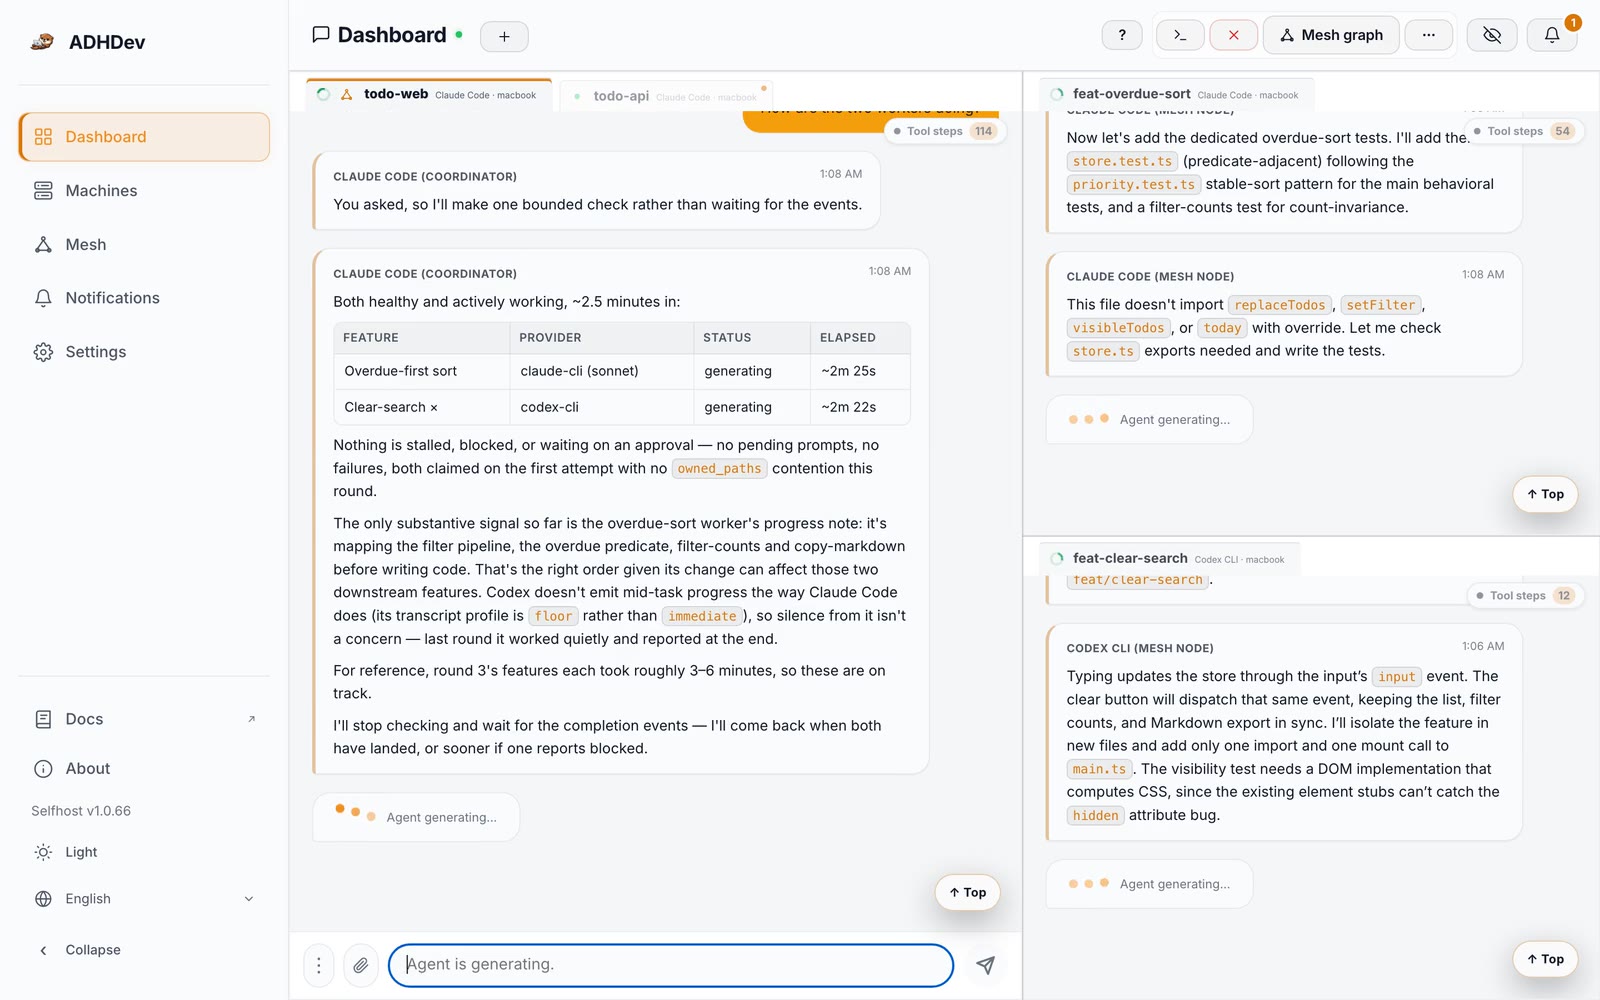This screenshot has height=1000, width=1600.
Task: Open the help question mark button
Action: [1122, 35]
